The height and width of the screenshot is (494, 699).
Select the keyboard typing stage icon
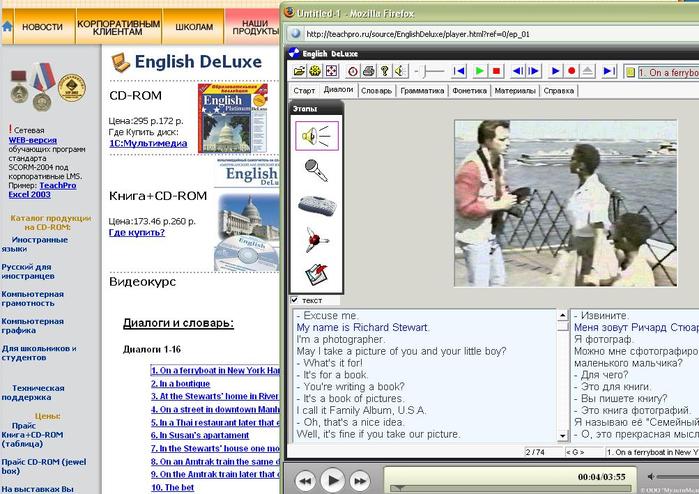click(x=317, y=206)
